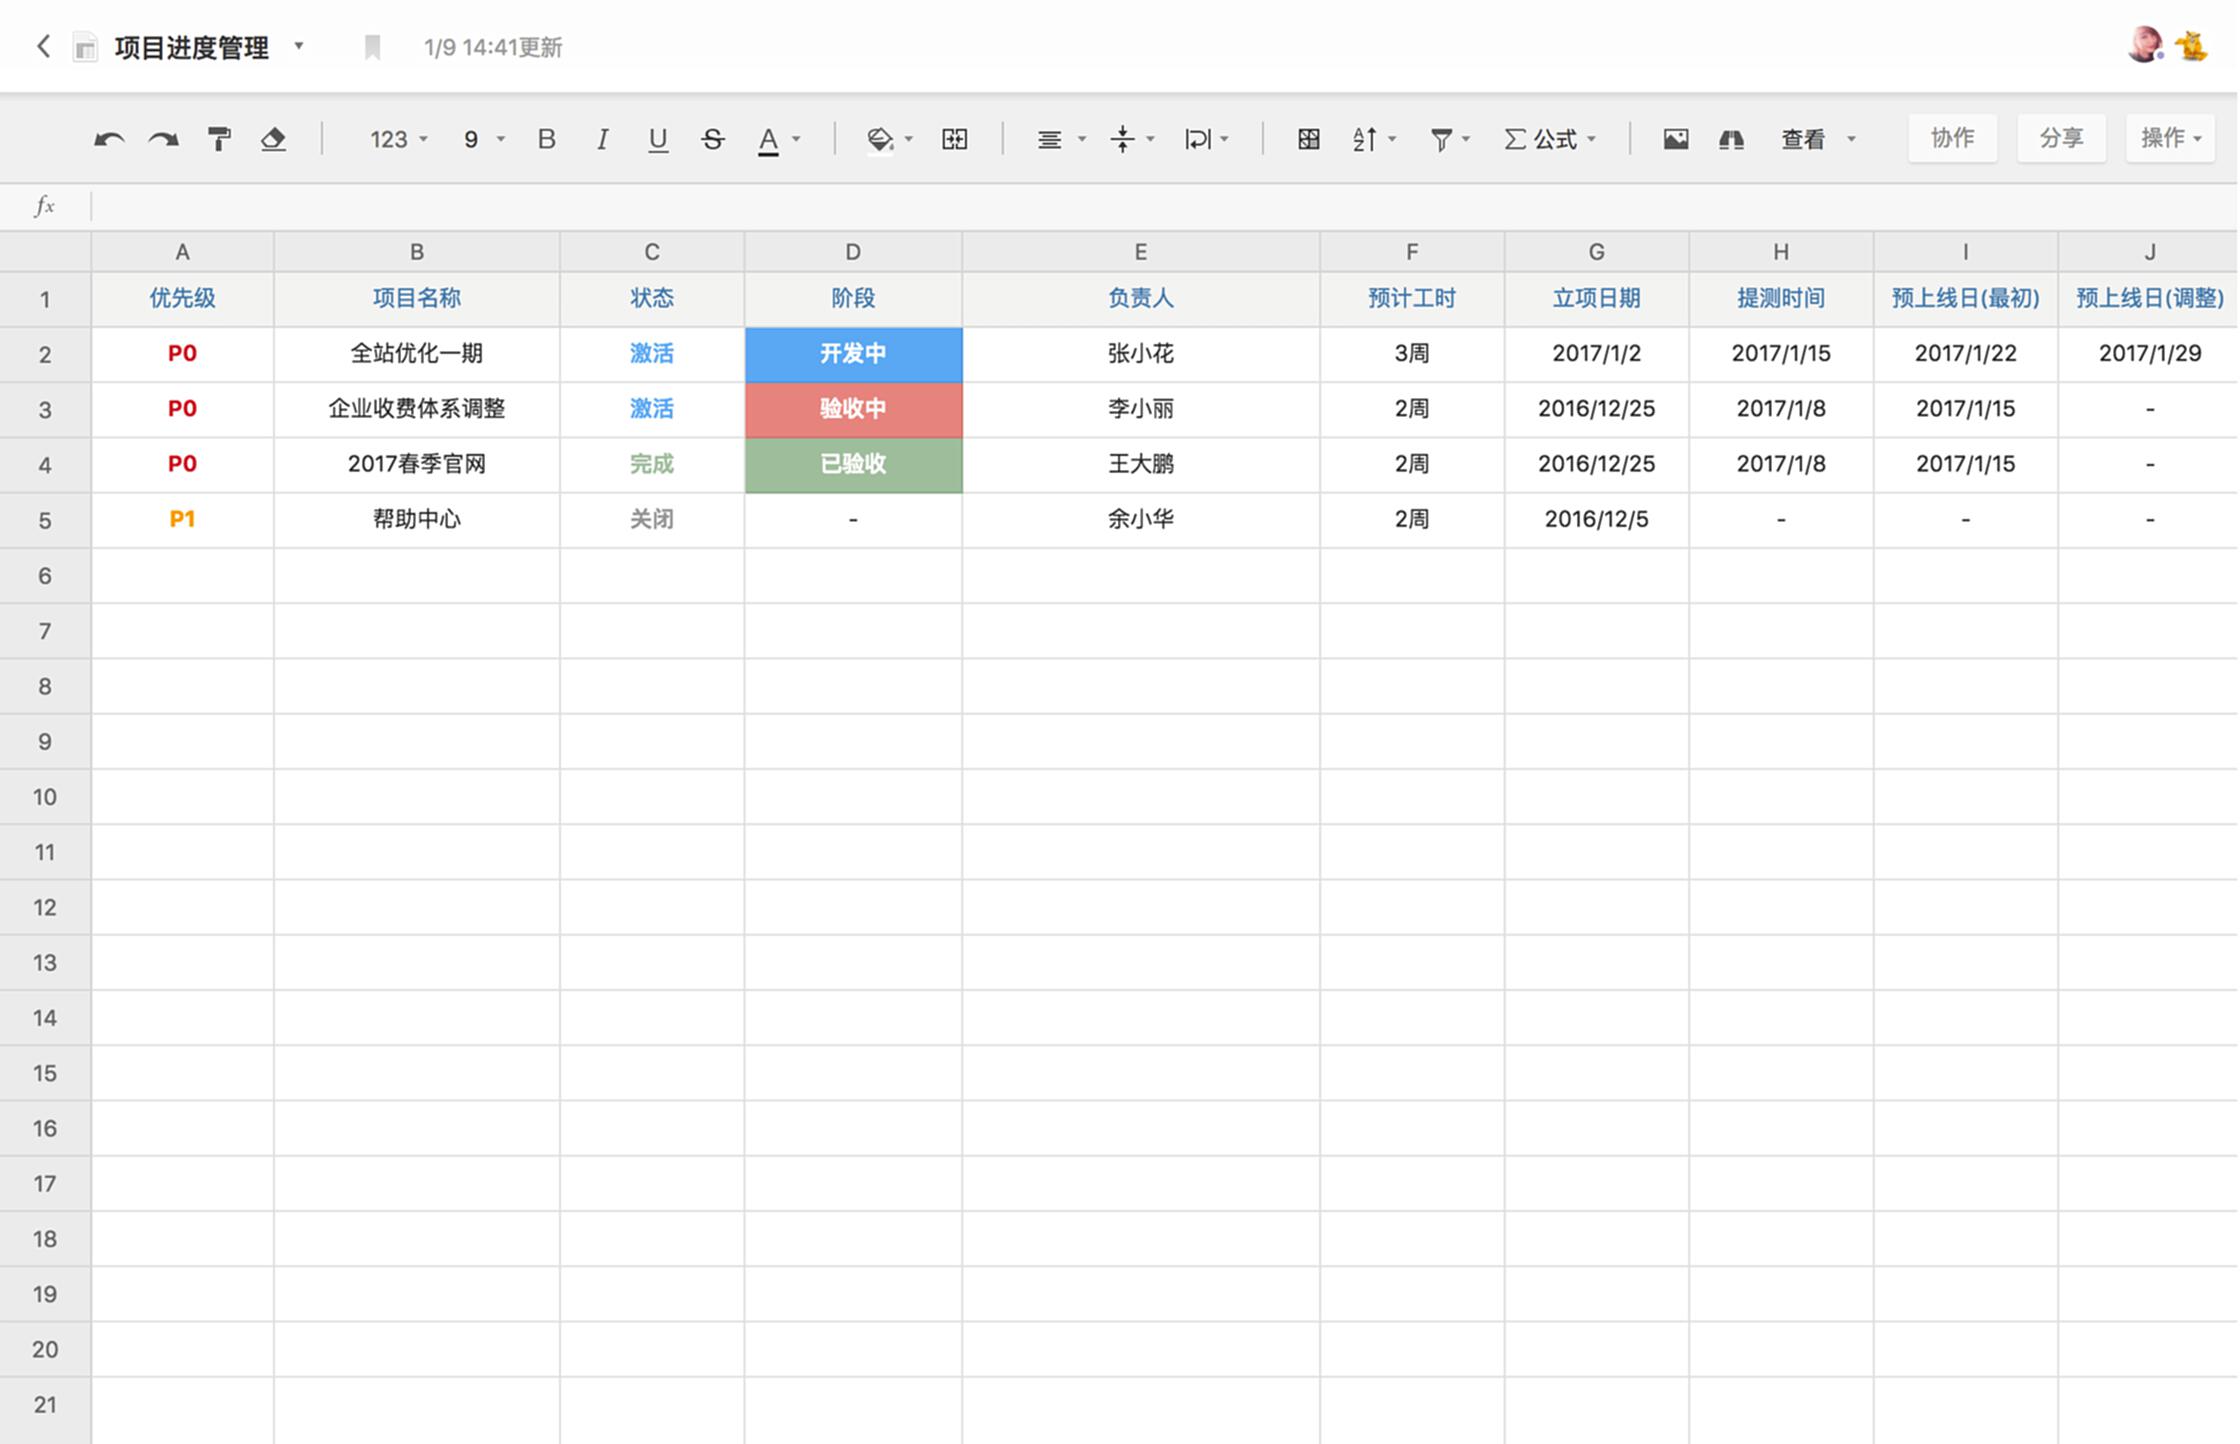The height and width of the screenshot is (1444, 2240).
Task: Insert an image using picture icon
Action: pos(1675,139)
